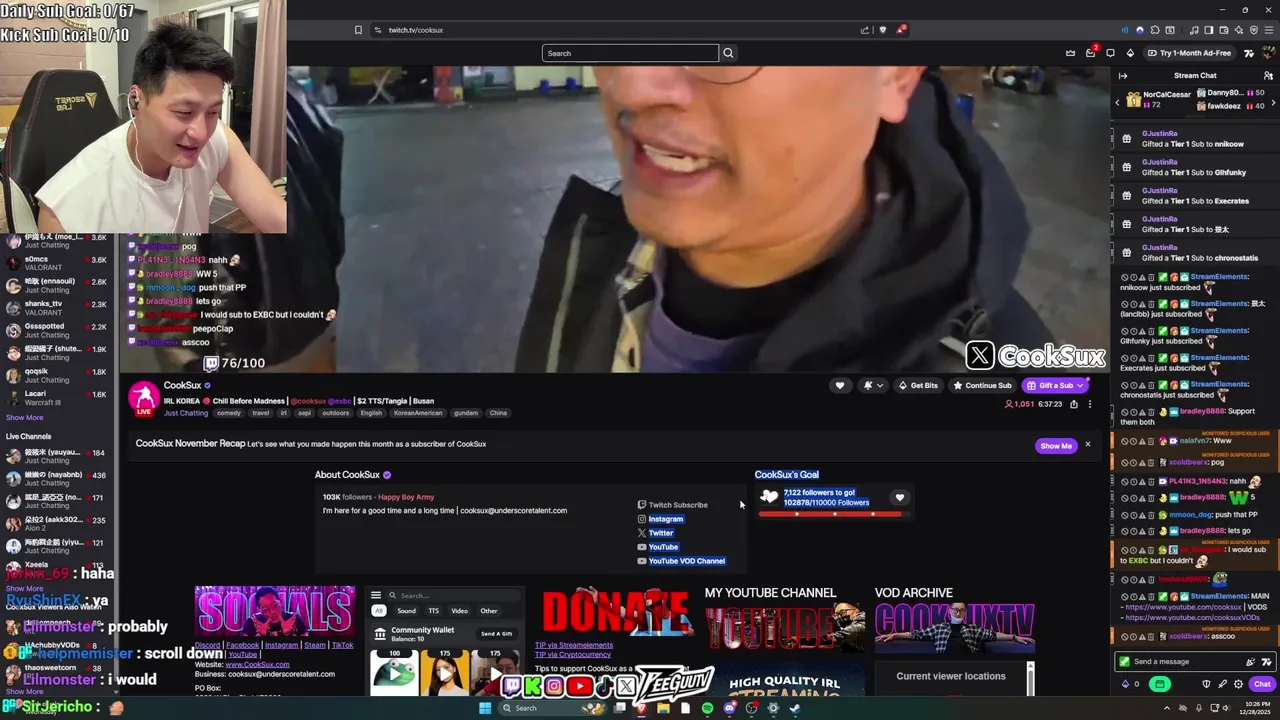1280x720 pixels.
Task: Open the browser wallet icon
Action: pyautogui.click(x=1223, y=30)
